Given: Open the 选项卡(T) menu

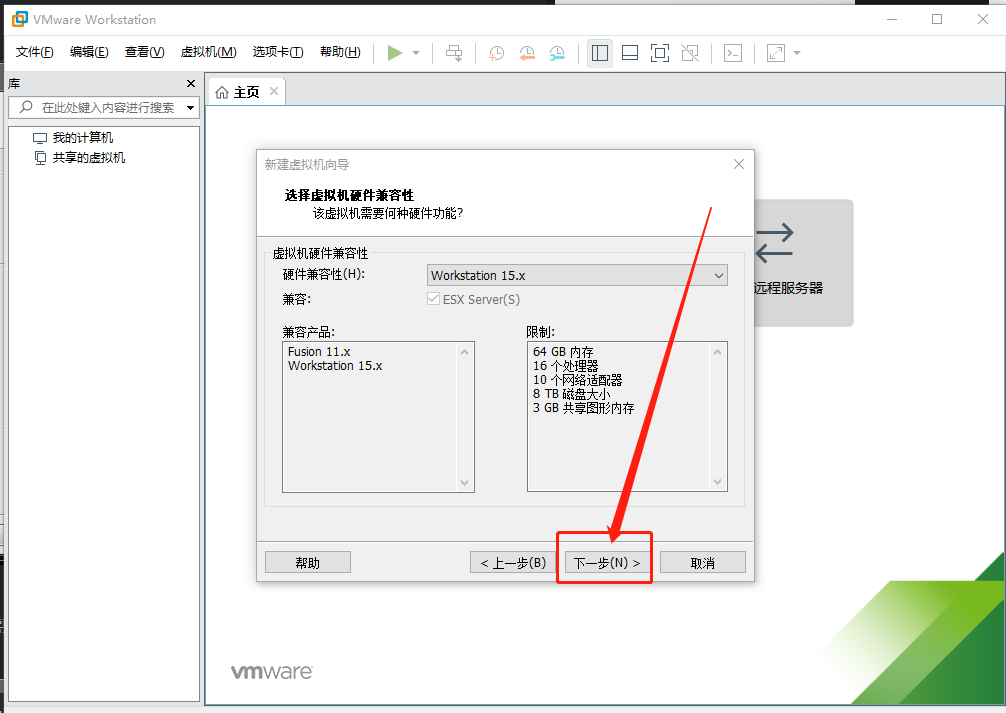Looking at the screenshot, I should 278,52.
